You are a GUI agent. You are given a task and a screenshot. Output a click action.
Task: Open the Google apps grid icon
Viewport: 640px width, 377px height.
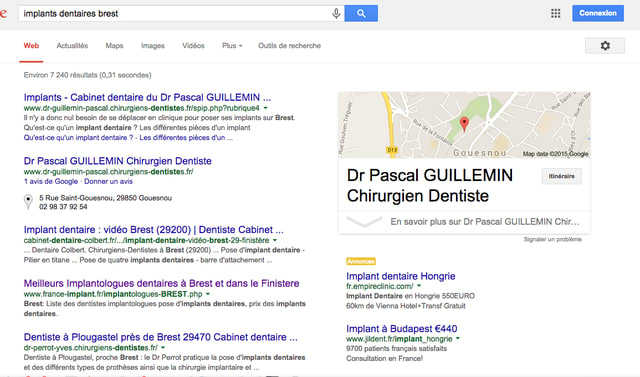click(x=556, y=13)
